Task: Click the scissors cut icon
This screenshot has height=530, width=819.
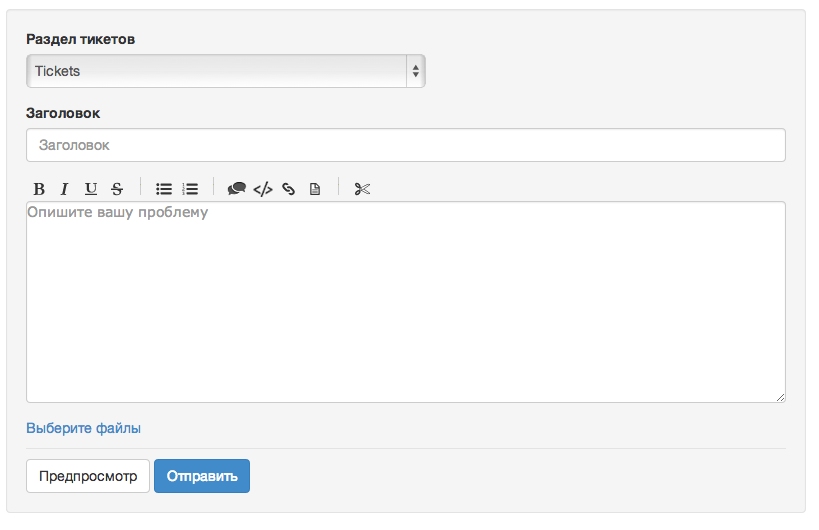Action: tap(362, 188)
